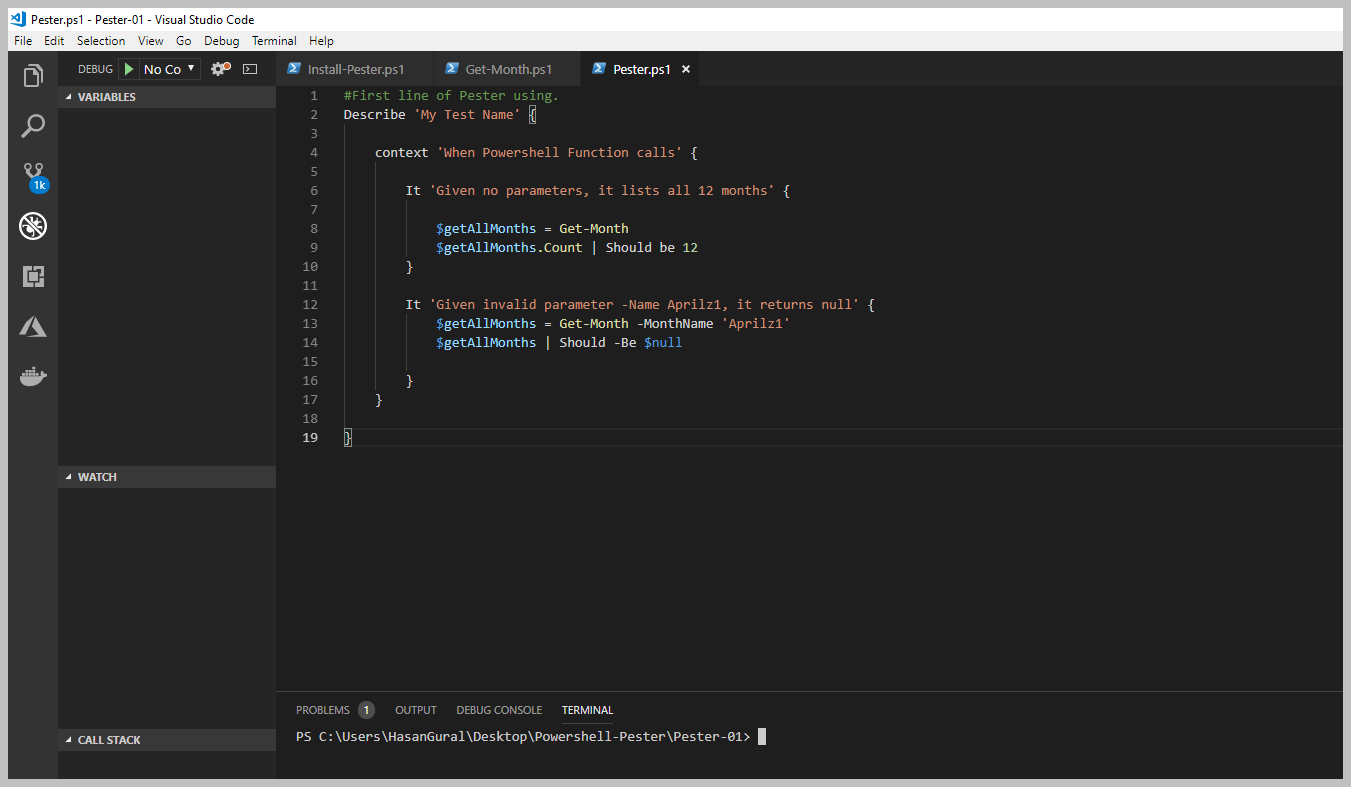Viewport: 1351px width, 787px height.
Task: Click the VS Code logo in title bar
Action: pyautogui.click(x=18, y=19)
